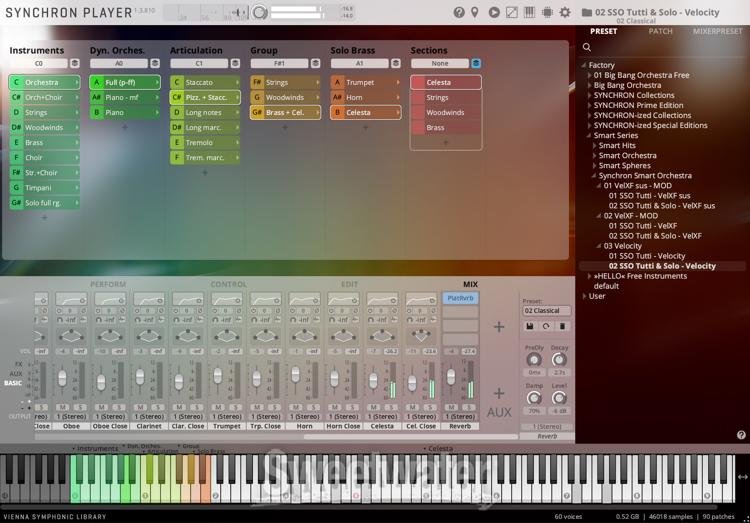The image size is (750, 523).
Task: Open the help question mark icon in top toolbar
Action: point(459,12)
